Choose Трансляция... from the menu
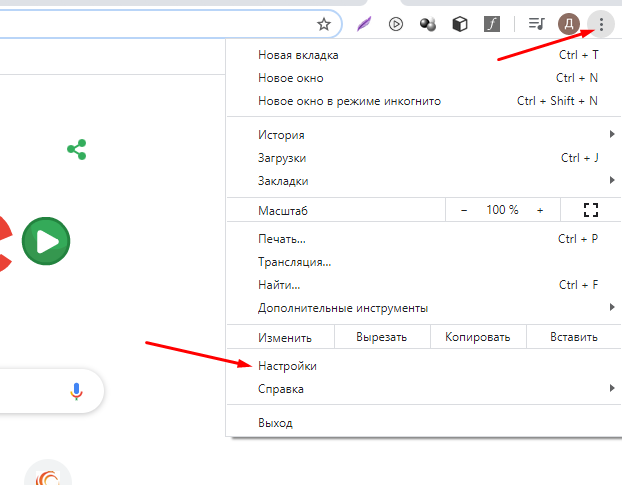 pyautogui.click(x=424, y=262)
